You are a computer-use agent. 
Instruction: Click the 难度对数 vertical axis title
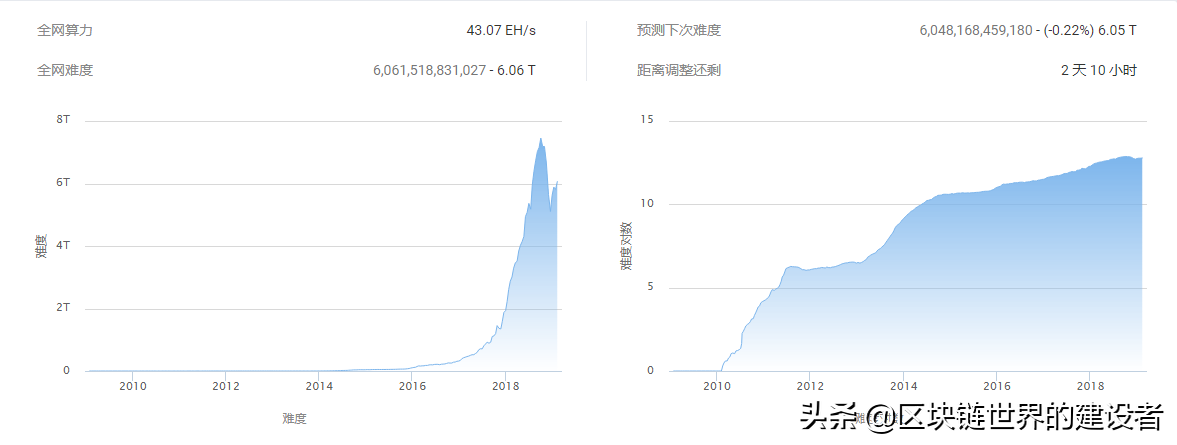[626, 245]
